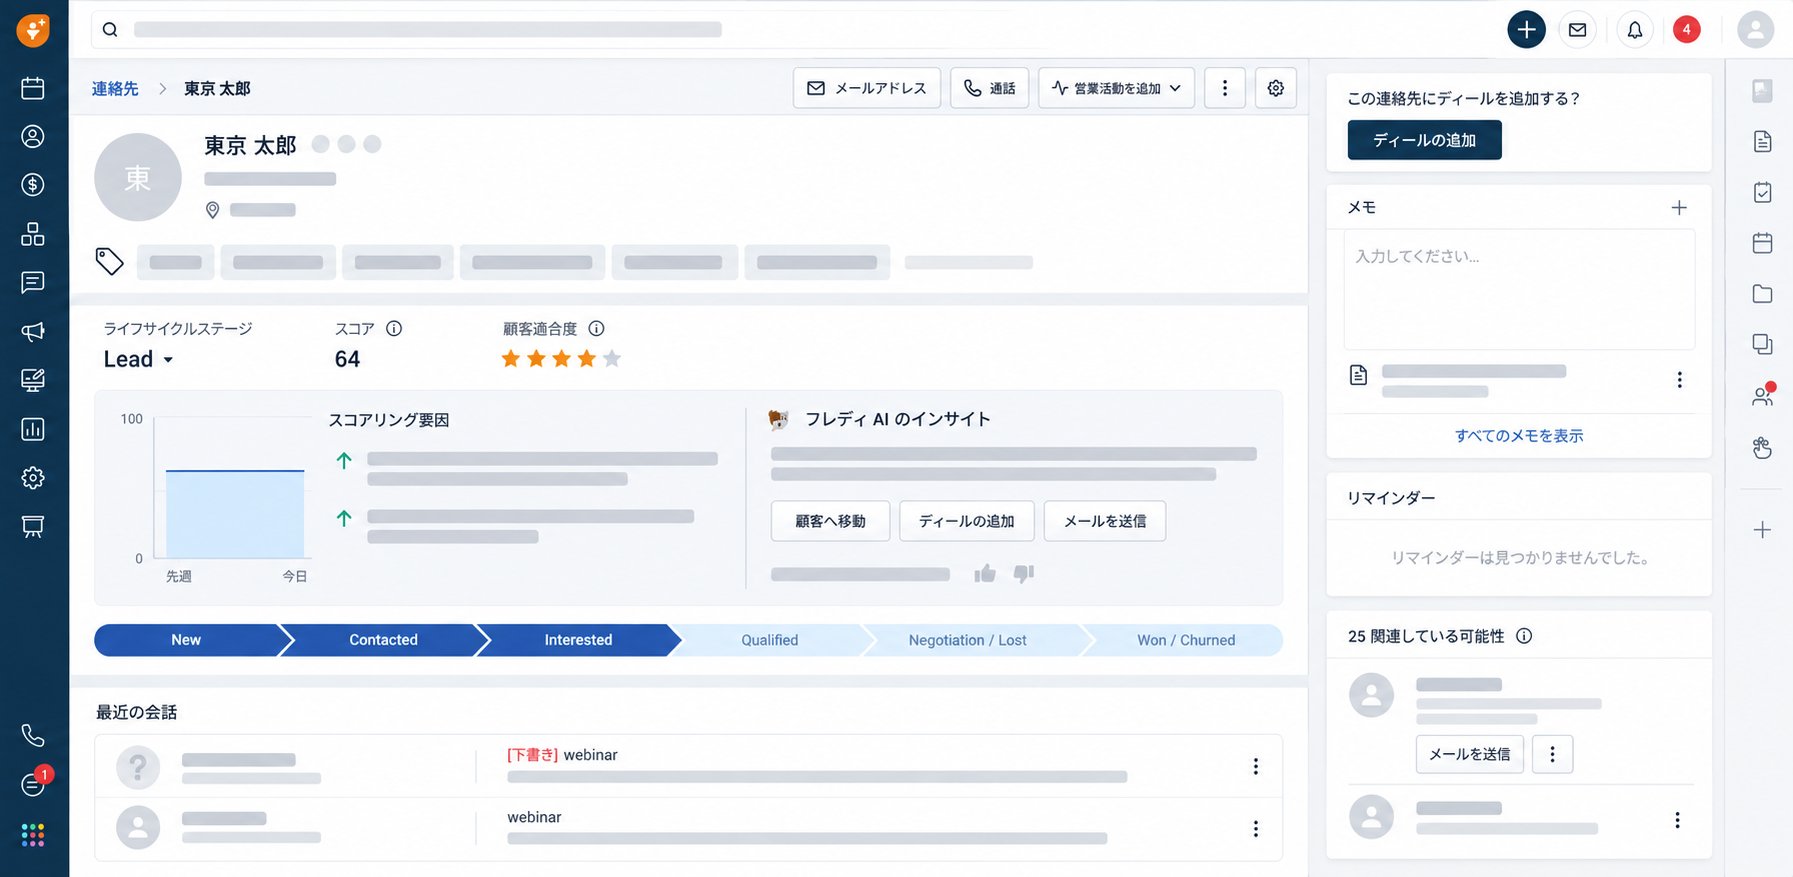Open the colorful app launcher grid icon
This screenshot has width=1793, height=877.
[33, 835]
